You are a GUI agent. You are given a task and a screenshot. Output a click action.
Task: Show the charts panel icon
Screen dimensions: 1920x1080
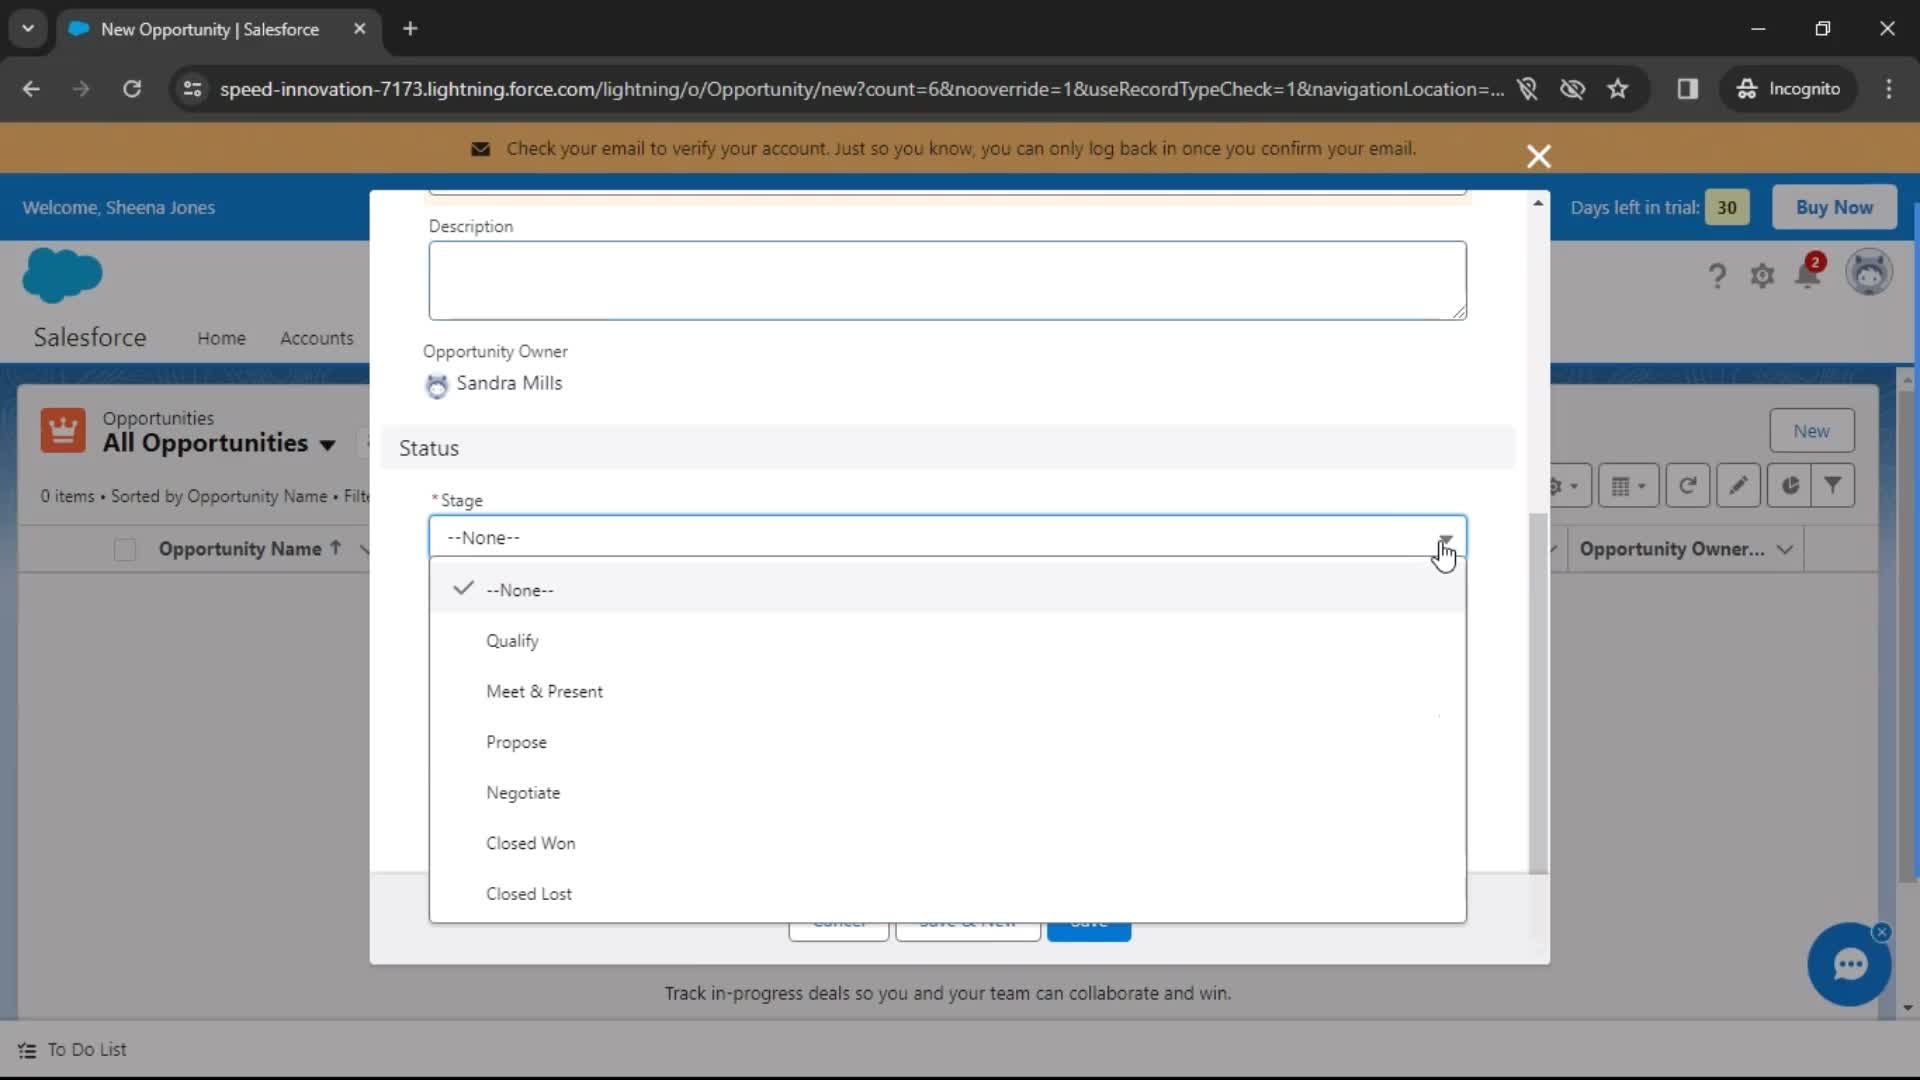[1789, 486]
